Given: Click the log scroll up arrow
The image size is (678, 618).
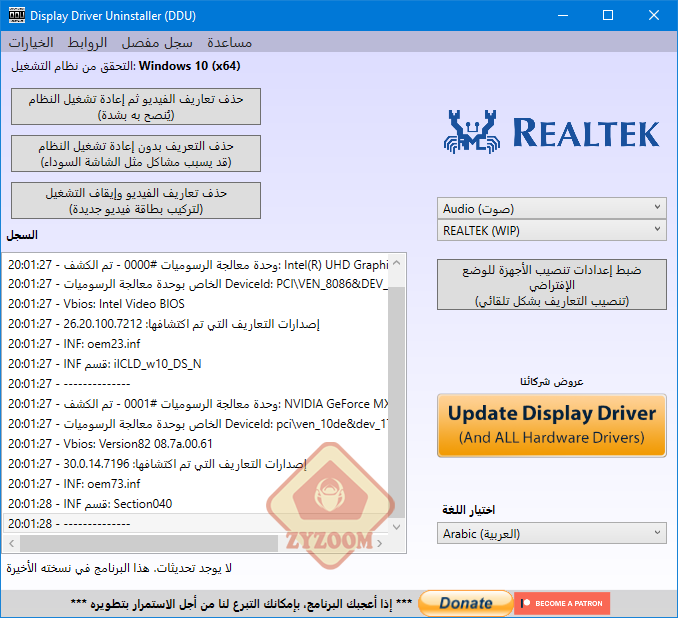Looking at the screenshot, I should tap(397, 263).
